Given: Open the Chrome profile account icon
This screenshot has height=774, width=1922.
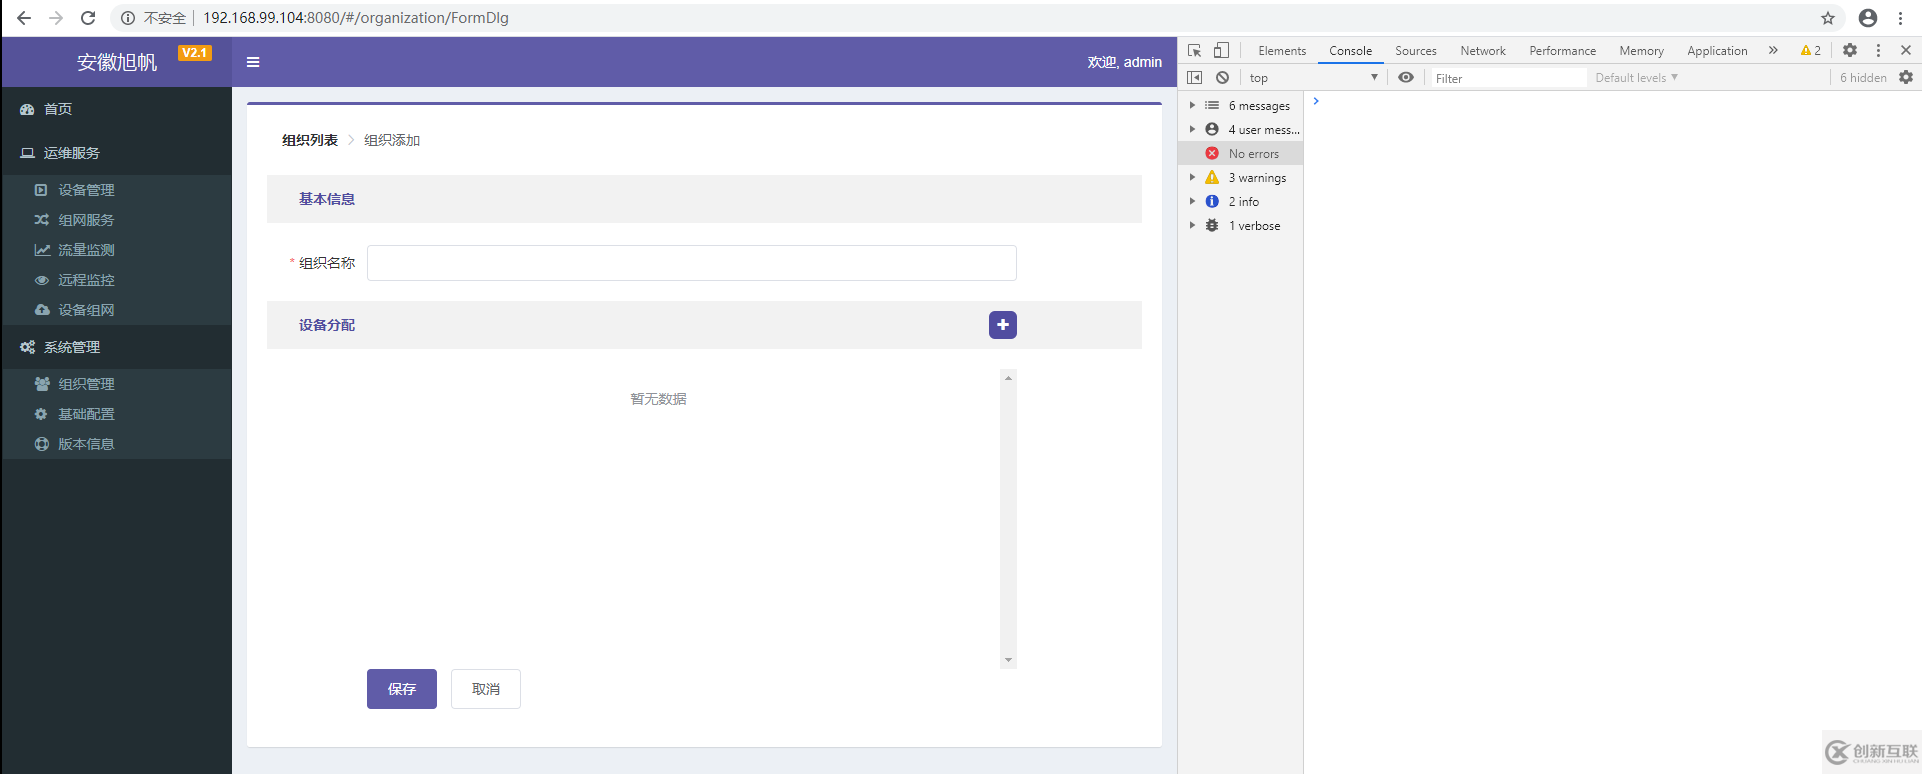Looking at the screenshot, I should pos(1868,18).
